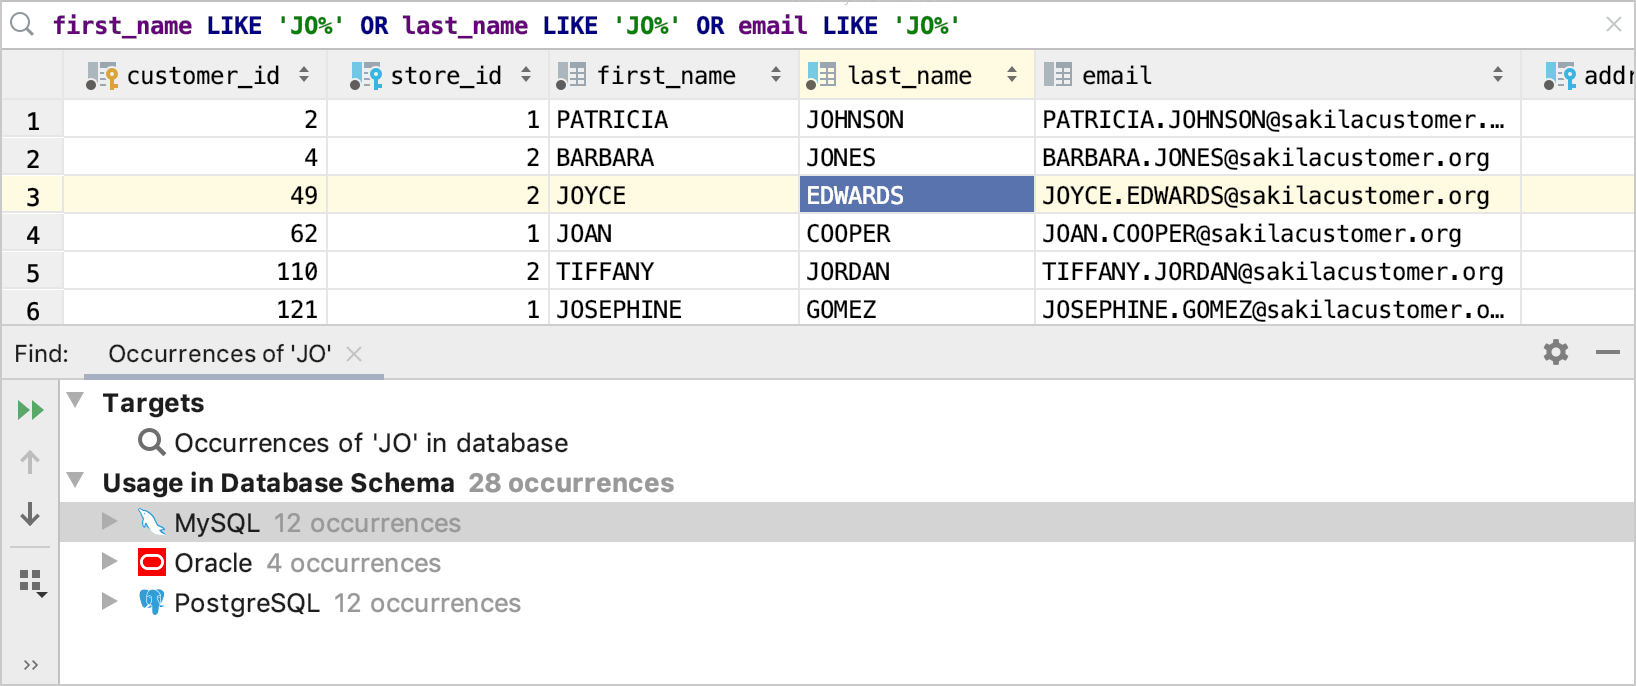Viewport: 1636px width, 686px height.
Task: Click the filter search magnifier icon
Action: click(22, 24)
